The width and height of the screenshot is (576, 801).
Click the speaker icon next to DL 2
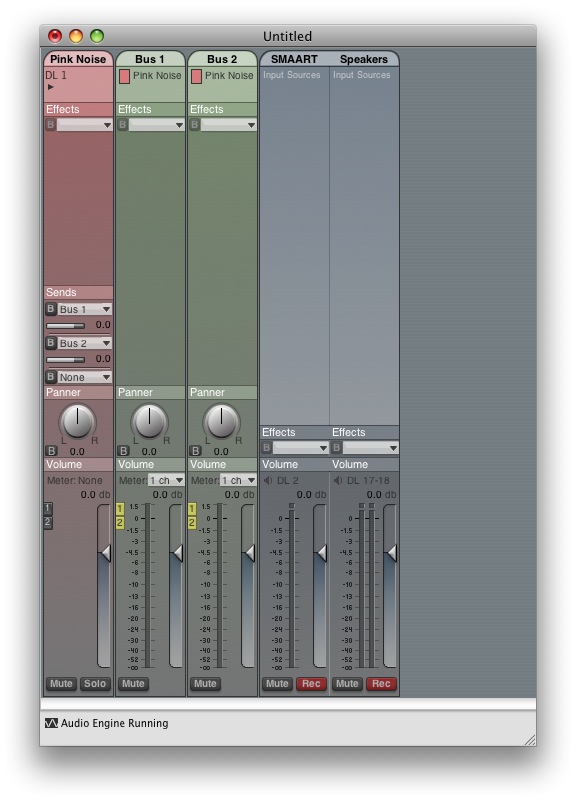pyautogui.click(x=268, y=480)
